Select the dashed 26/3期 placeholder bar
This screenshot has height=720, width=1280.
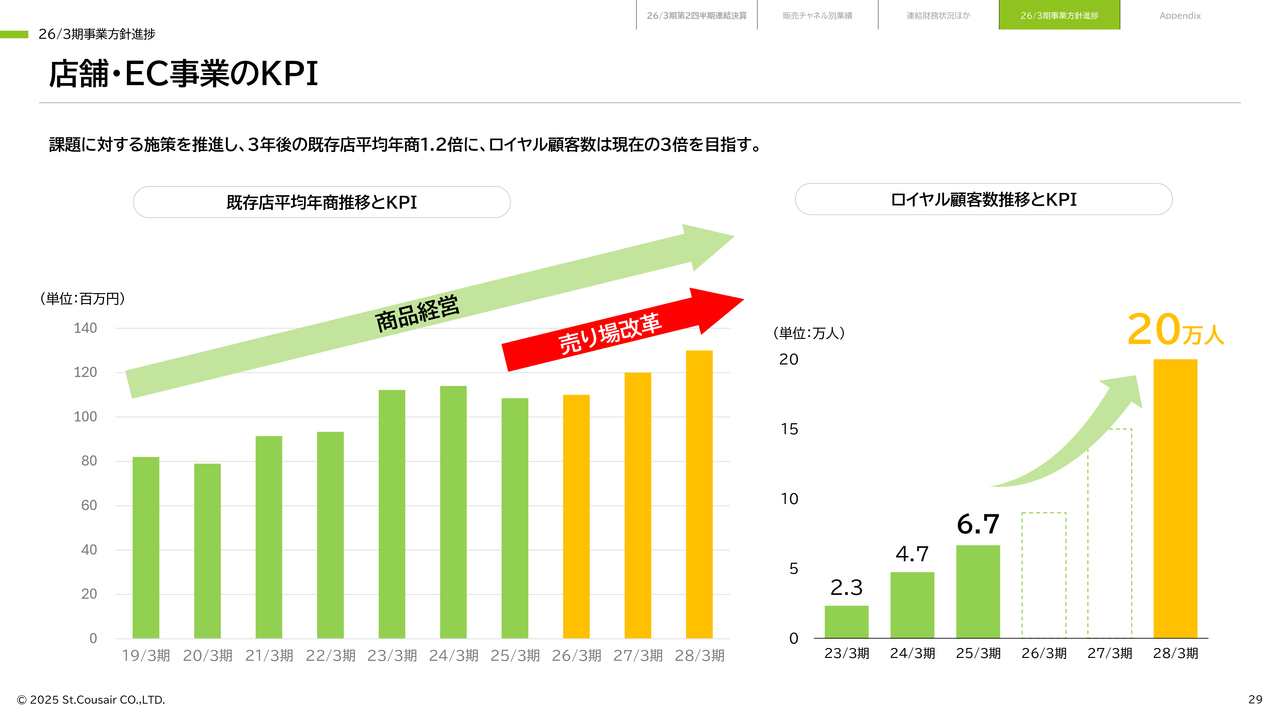coord(1043,575)
